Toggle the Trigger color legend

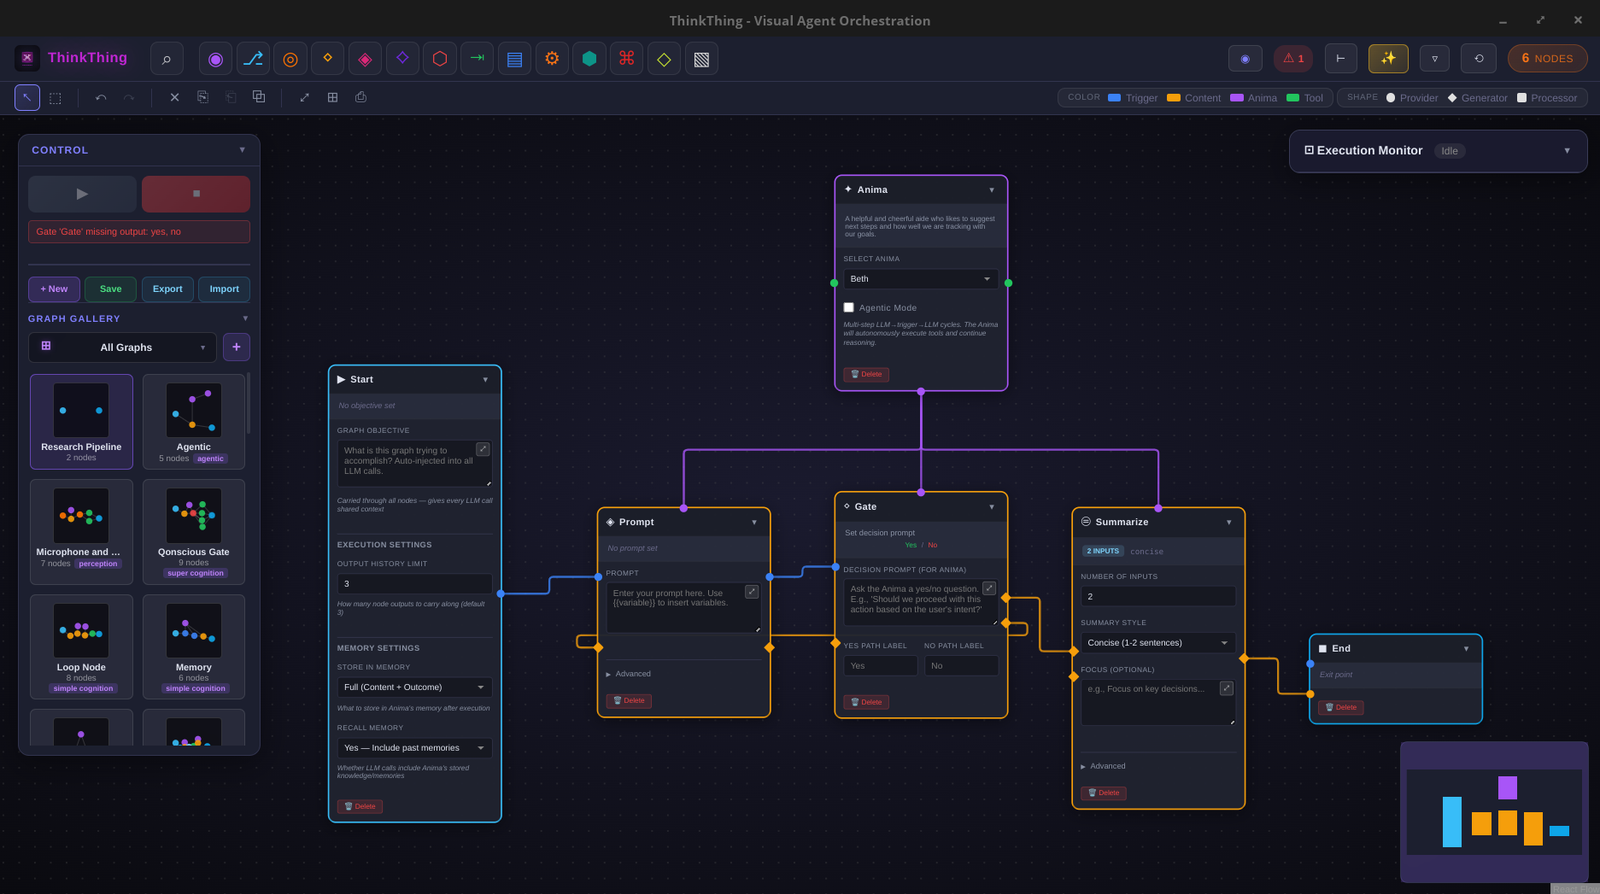(1132, 98)
